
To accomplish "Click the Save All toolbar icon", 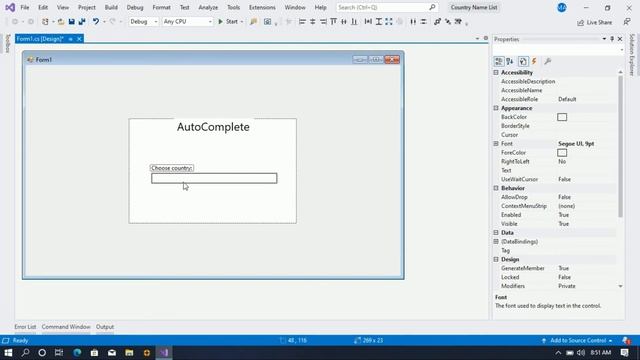I will pos(82,22).
